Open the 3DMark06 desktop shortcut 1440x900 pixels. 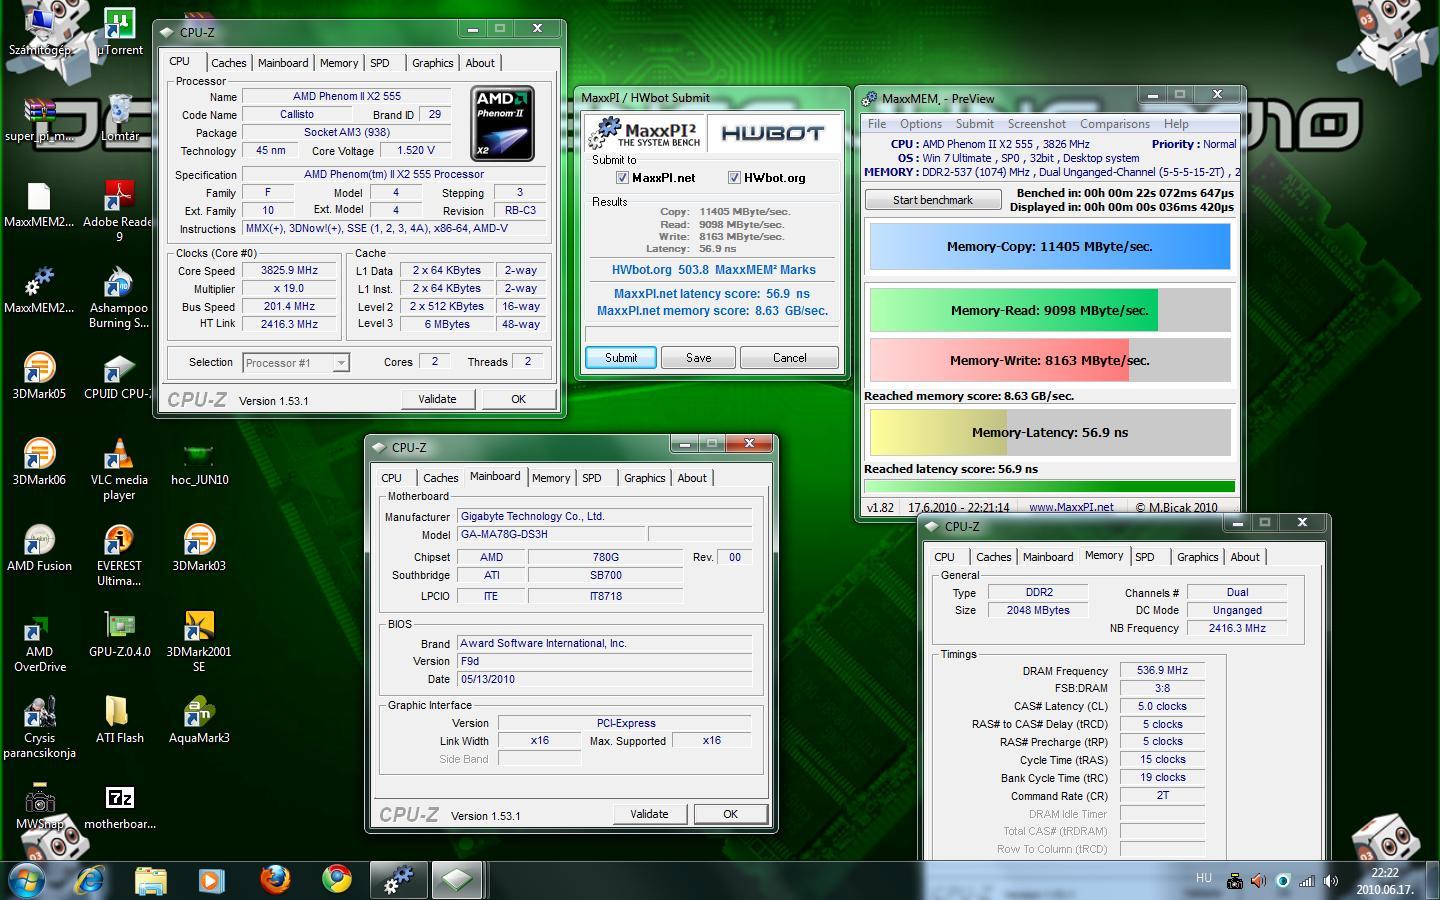(39, 462)
